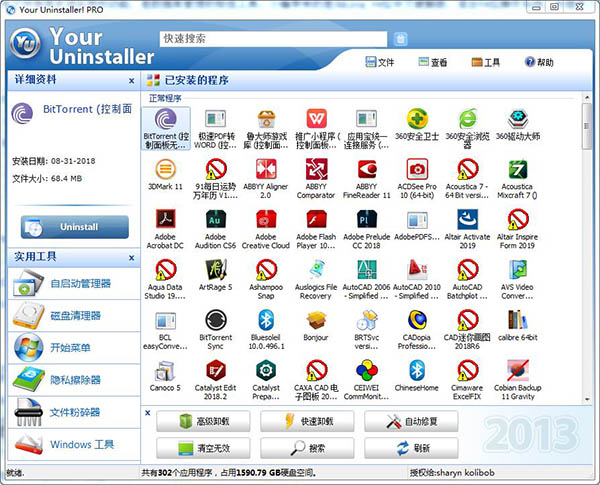The width and height of the screenshot is (600, 485).
Task: Select the ABBYY FineReader 11 icon
Action: coord(367,169)
